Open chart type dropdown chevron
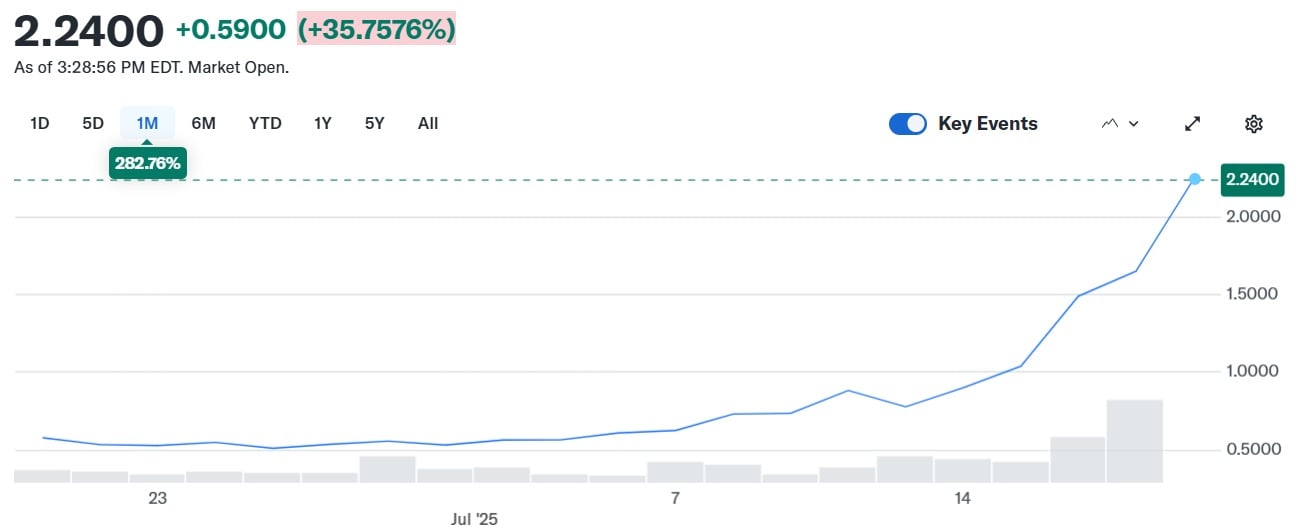The width and height of the screenshot is (1302, 530). [1134, 124]
